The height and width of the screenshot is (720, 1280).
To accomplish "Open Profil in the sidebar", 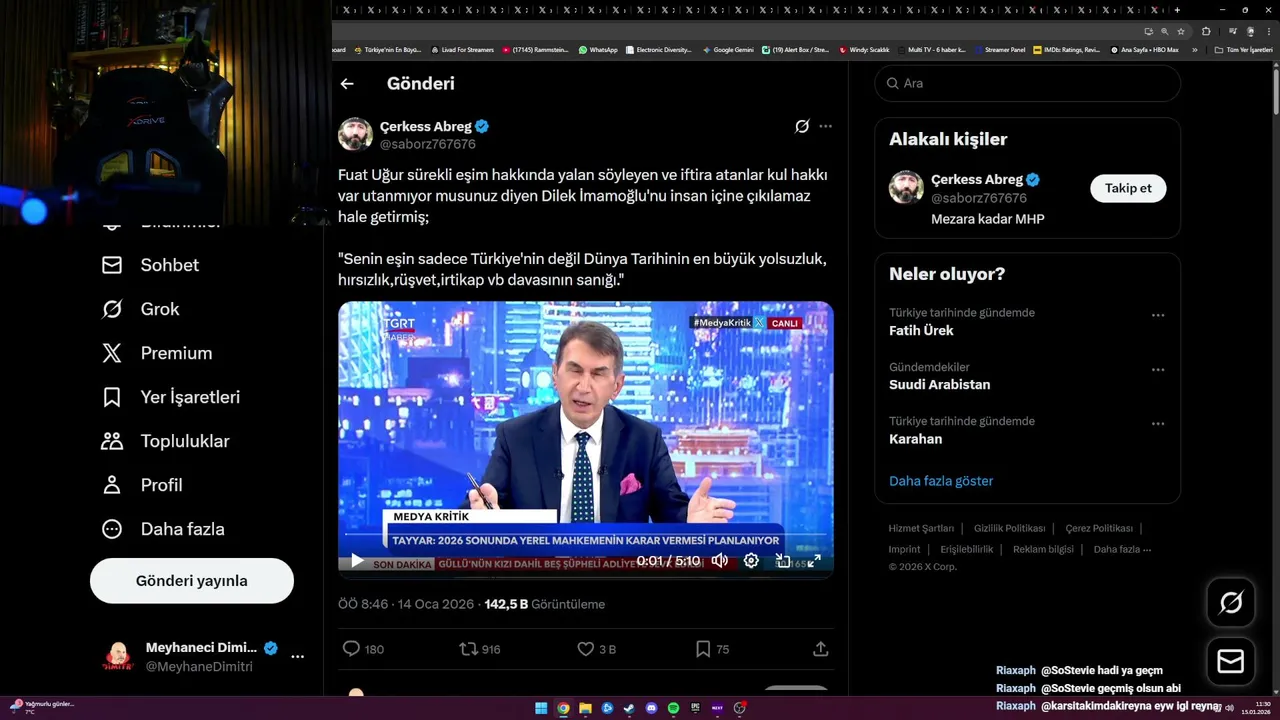I will (142, 485).
